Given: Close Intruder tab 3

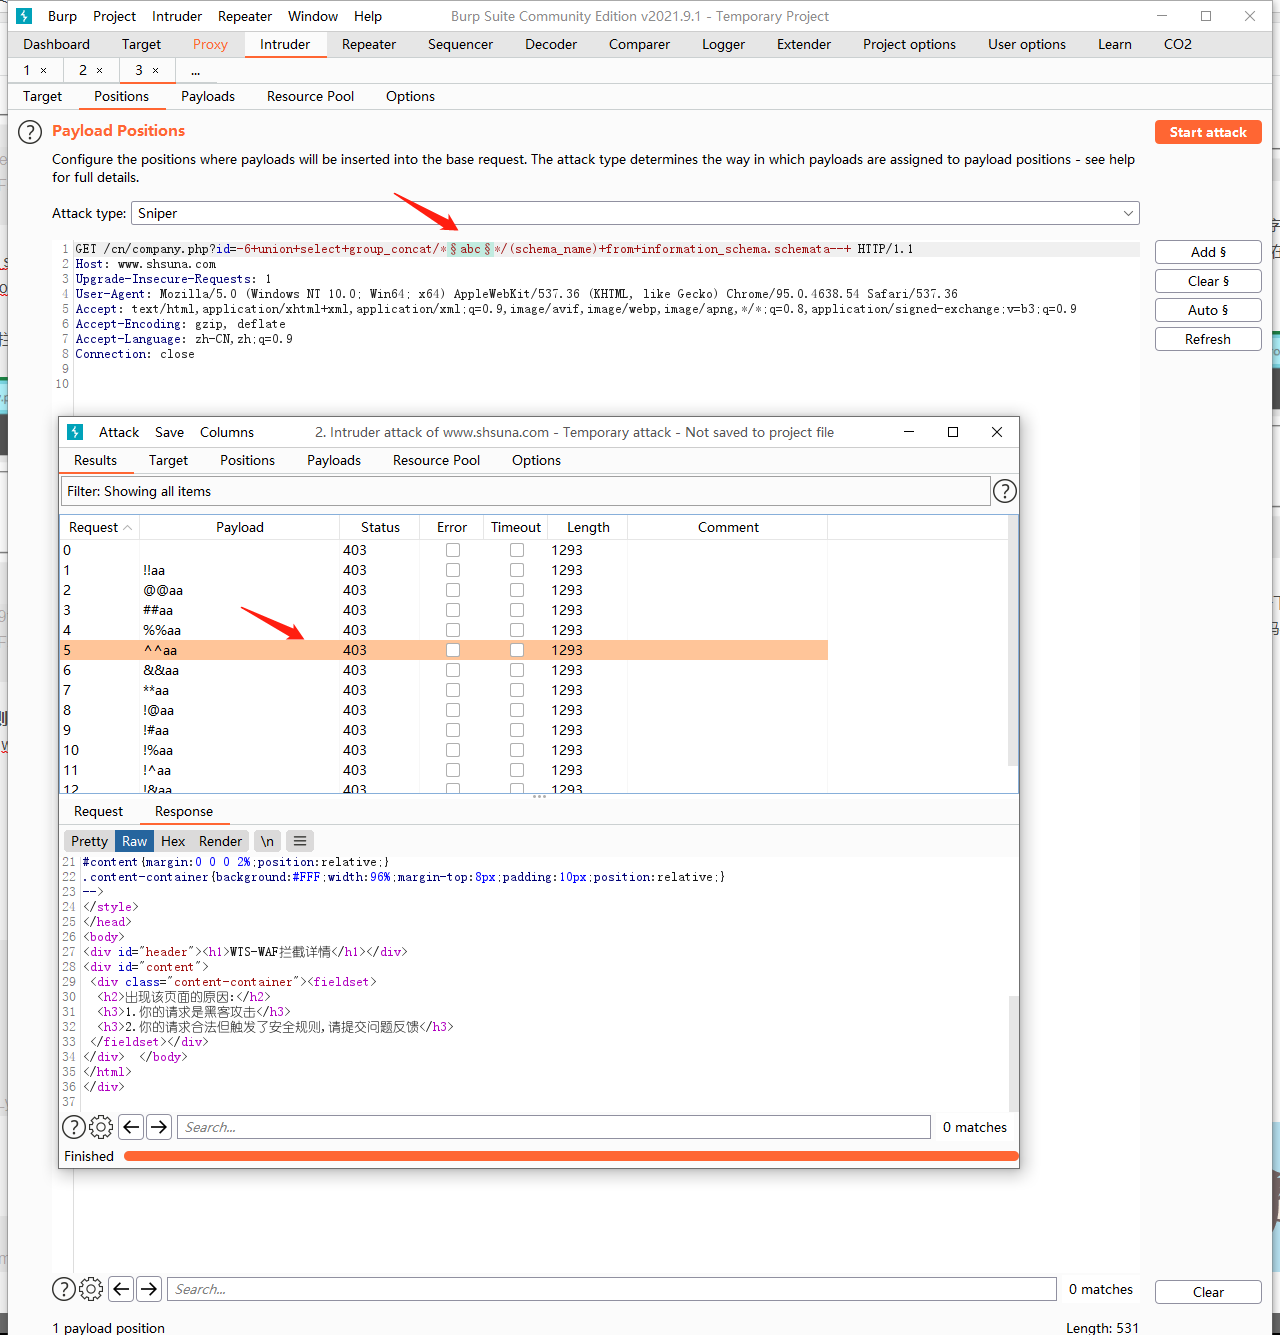Looking at the screenshot, I should pyautogui.click(x=155, y=70).
